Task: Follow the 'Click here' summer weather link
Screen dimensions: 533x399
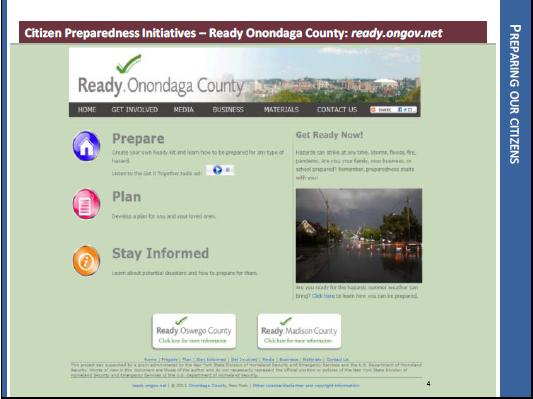Action: (323, 296)
